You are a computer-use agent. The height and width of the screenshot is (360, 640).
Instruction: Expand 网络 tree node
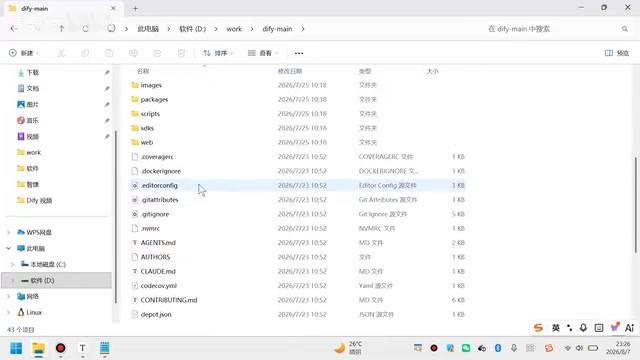pos(9,296)
